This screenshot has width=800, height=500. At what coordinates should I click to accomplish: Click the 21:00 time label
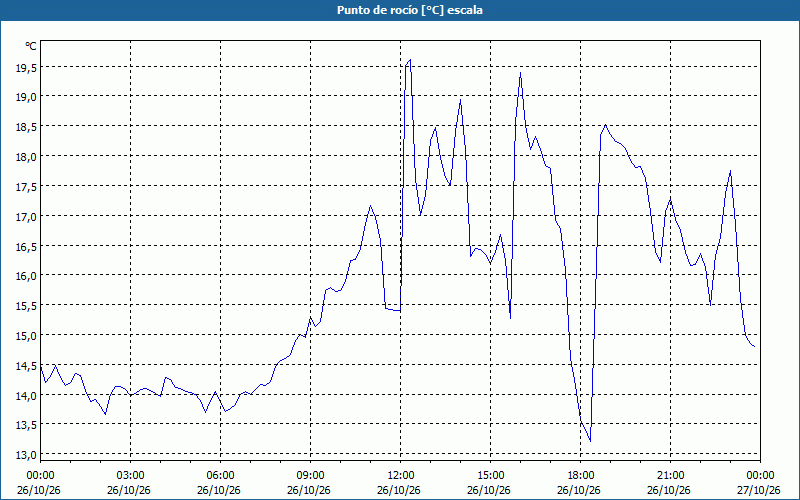[670, 476]
